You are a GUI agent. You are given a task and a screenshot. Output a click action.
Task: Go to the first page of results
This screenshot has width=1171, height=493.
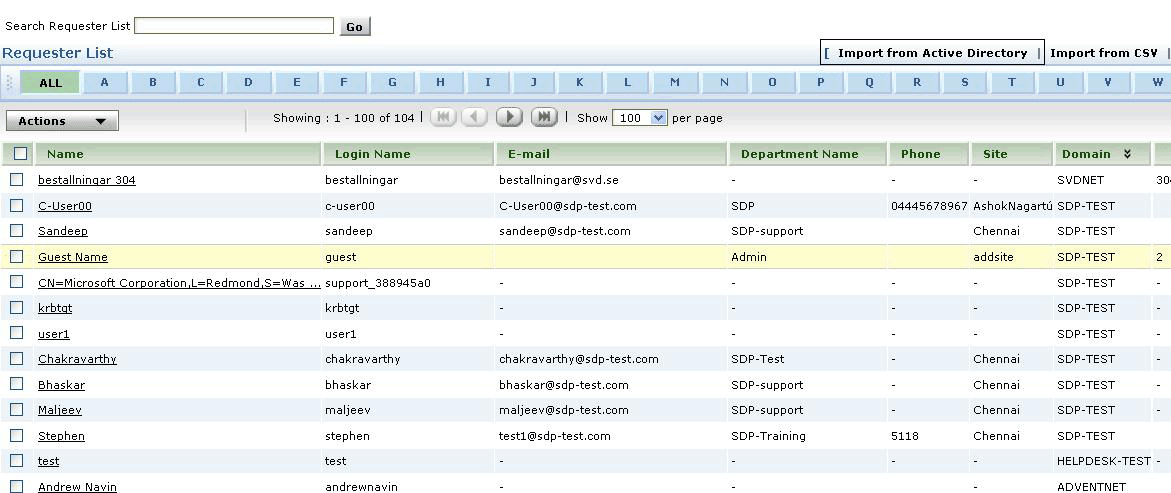coord(443,117)
